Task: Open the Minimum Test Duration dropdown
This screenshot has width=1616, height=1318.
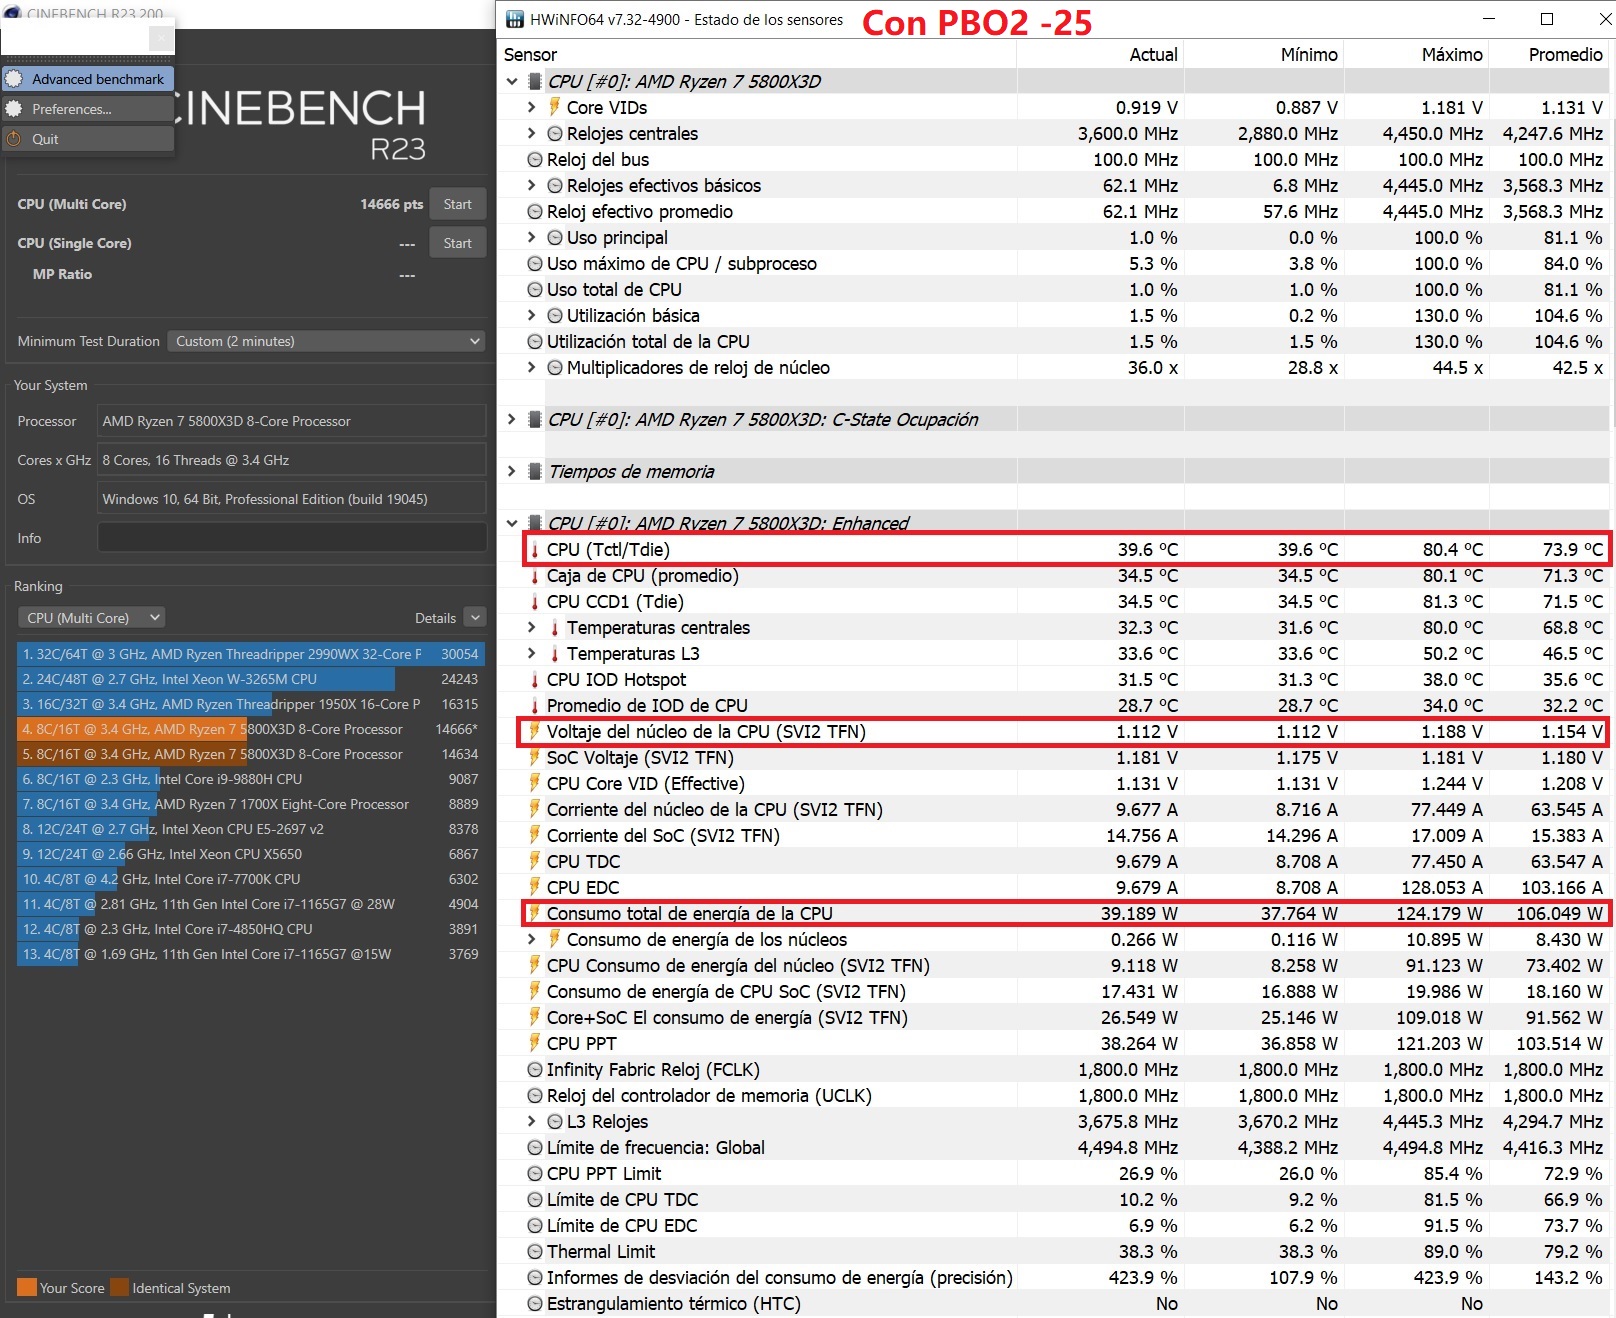Action: point(326,341)
